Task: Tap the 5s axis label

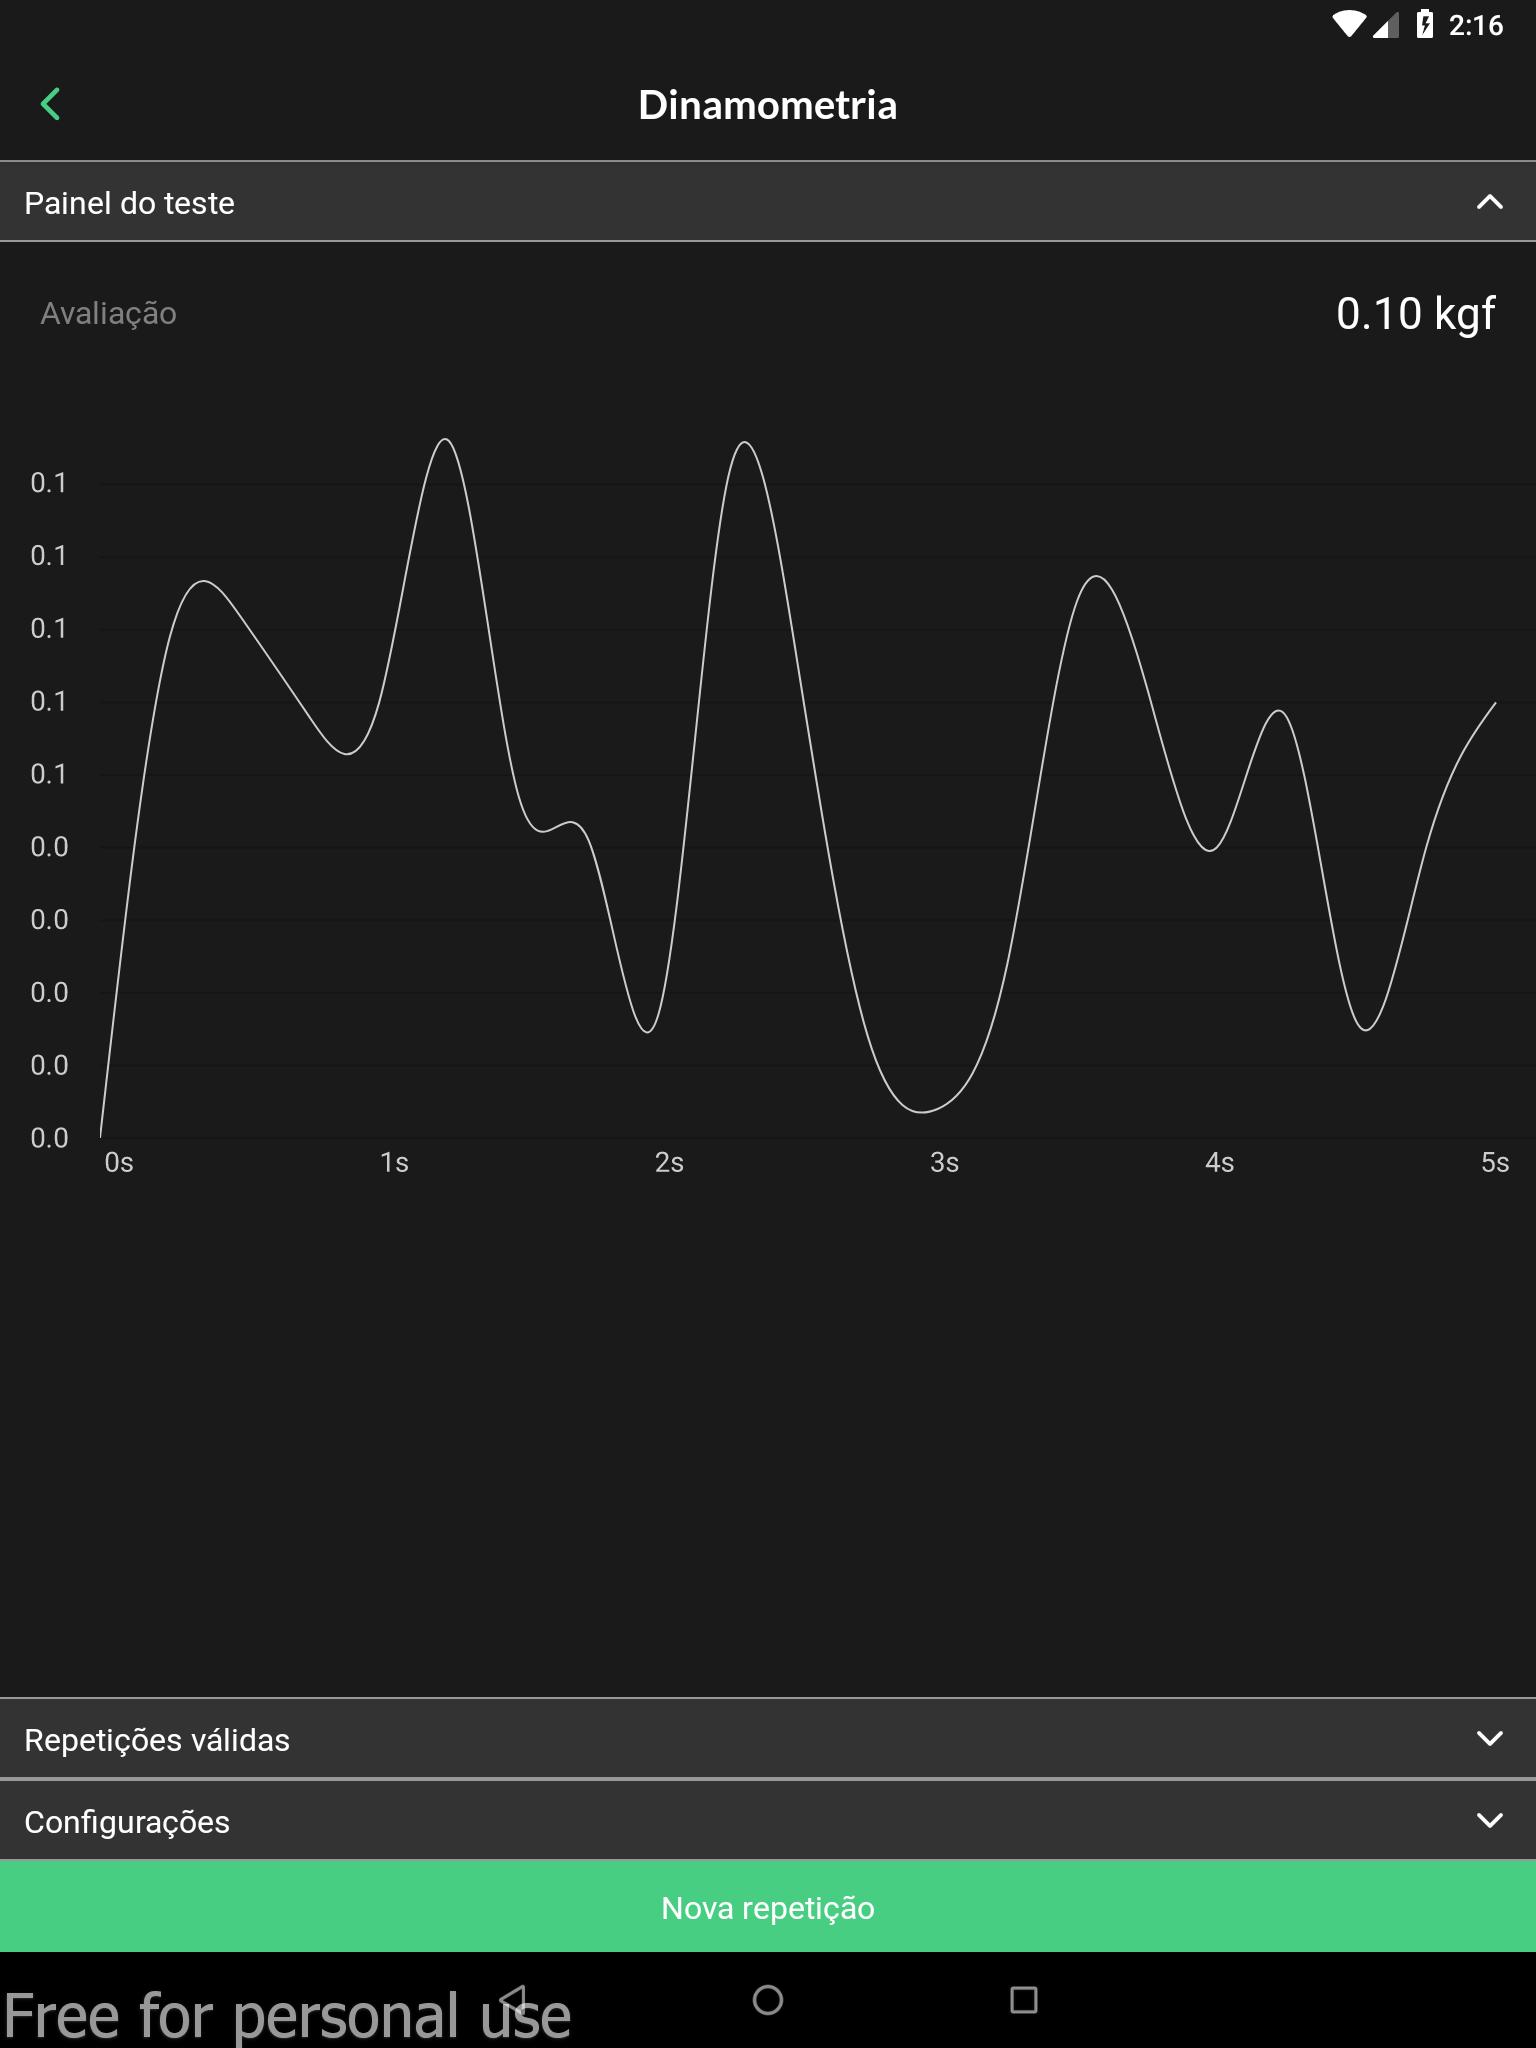Action: pos(1494,1162)
